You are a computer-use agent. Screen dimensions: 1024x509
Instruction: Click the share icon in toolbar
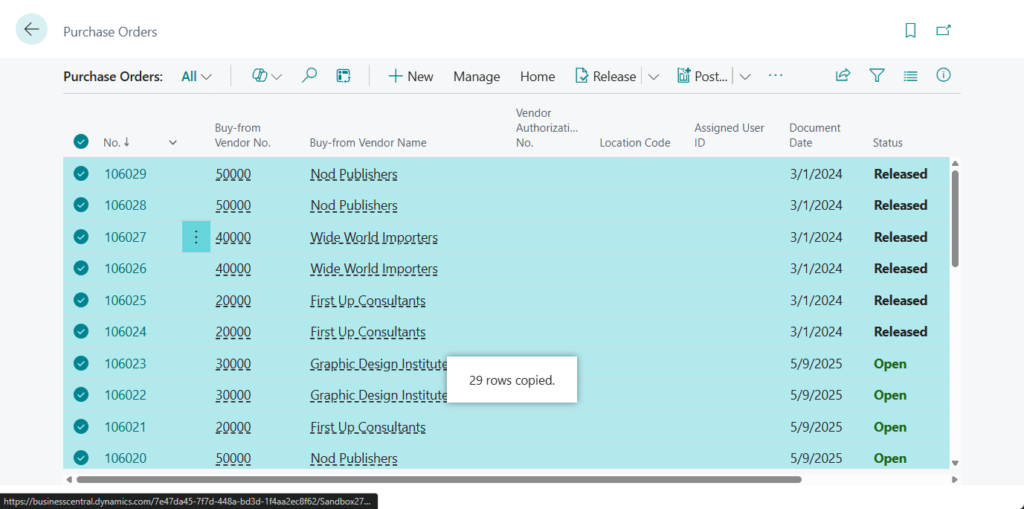pyautogui.click(x=843, y=76)
